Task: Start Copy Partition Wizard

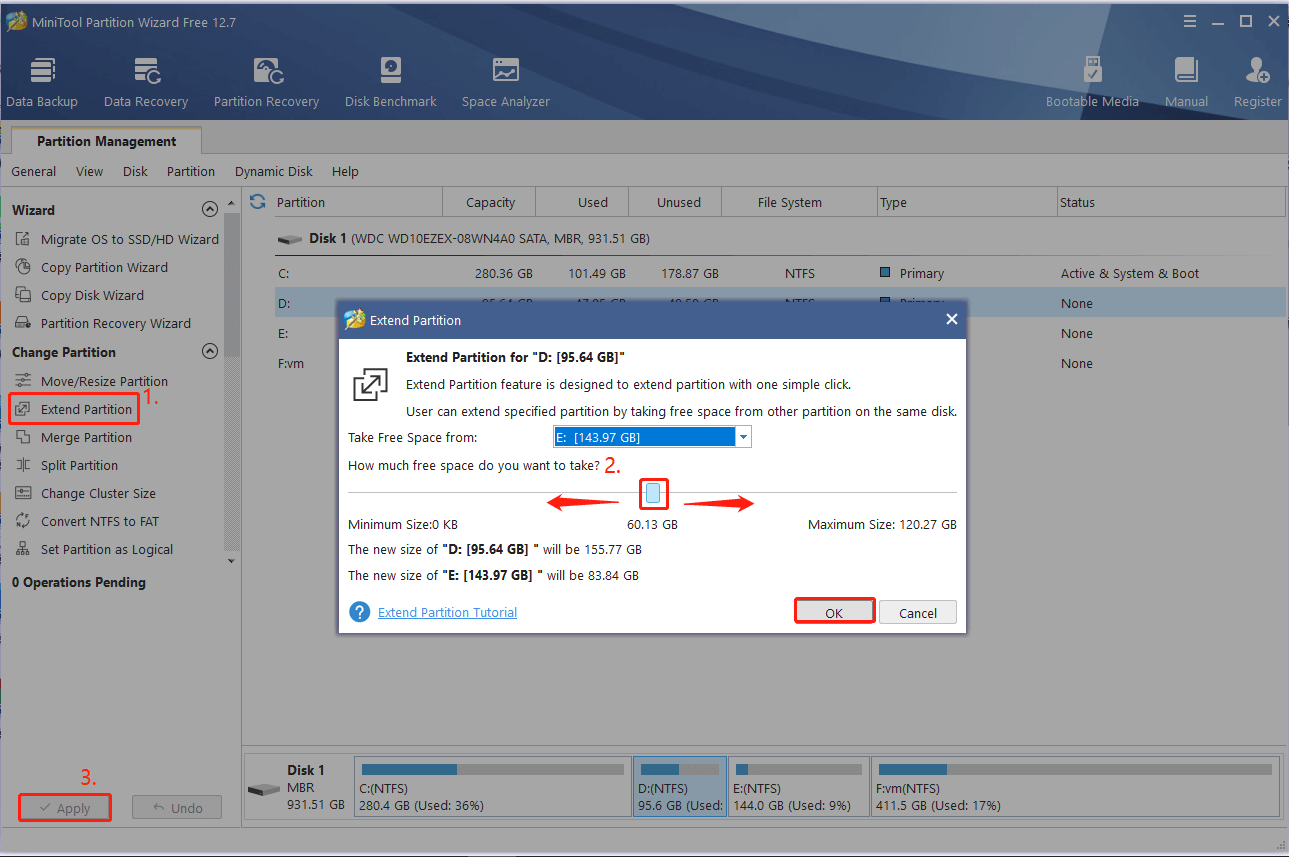Action: pyautogui.click(x=92, y=267)
